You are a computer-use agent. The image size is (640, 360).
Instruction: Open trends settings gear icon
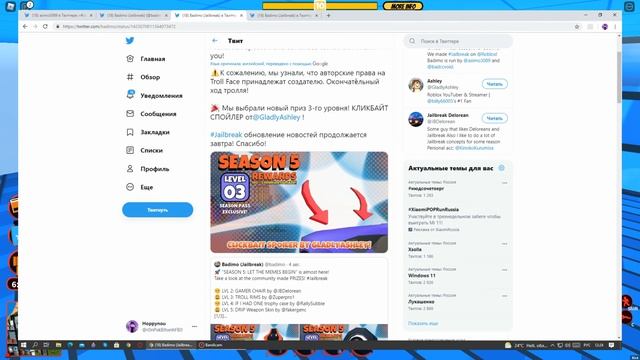pos(502,168)
